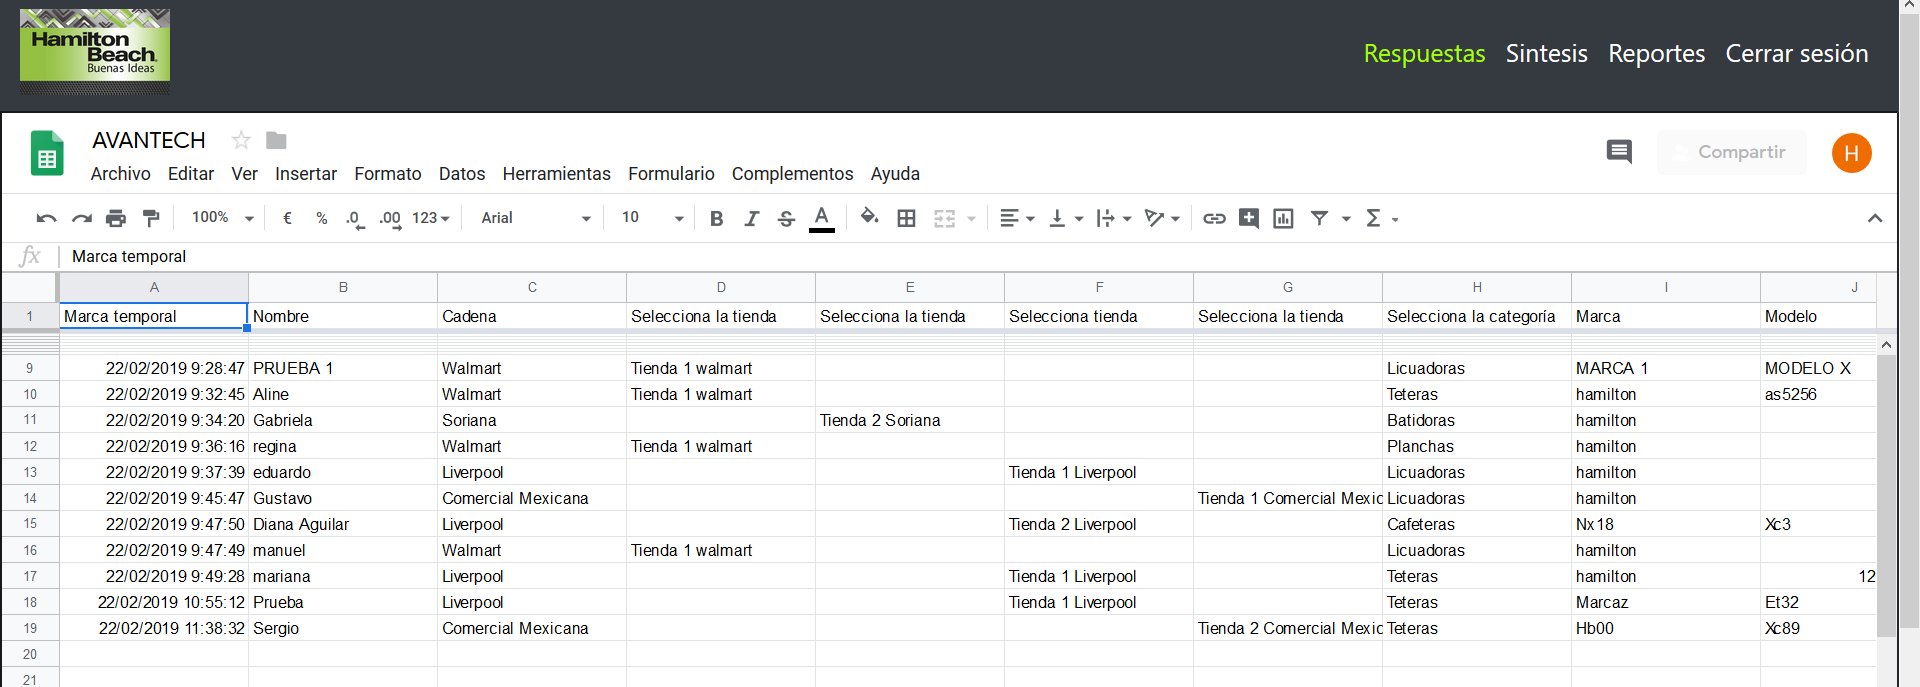The width and height of the screenshot is (1920, 687).
Task: Open the Formulario menu
Action: click(x=671, y=174)
